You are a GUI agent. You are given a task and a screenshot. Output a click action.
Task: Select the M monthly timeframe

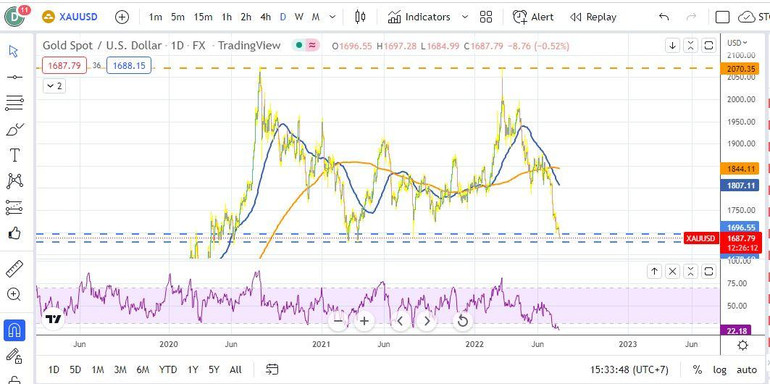pyautogui.click(x=316, y=17)
